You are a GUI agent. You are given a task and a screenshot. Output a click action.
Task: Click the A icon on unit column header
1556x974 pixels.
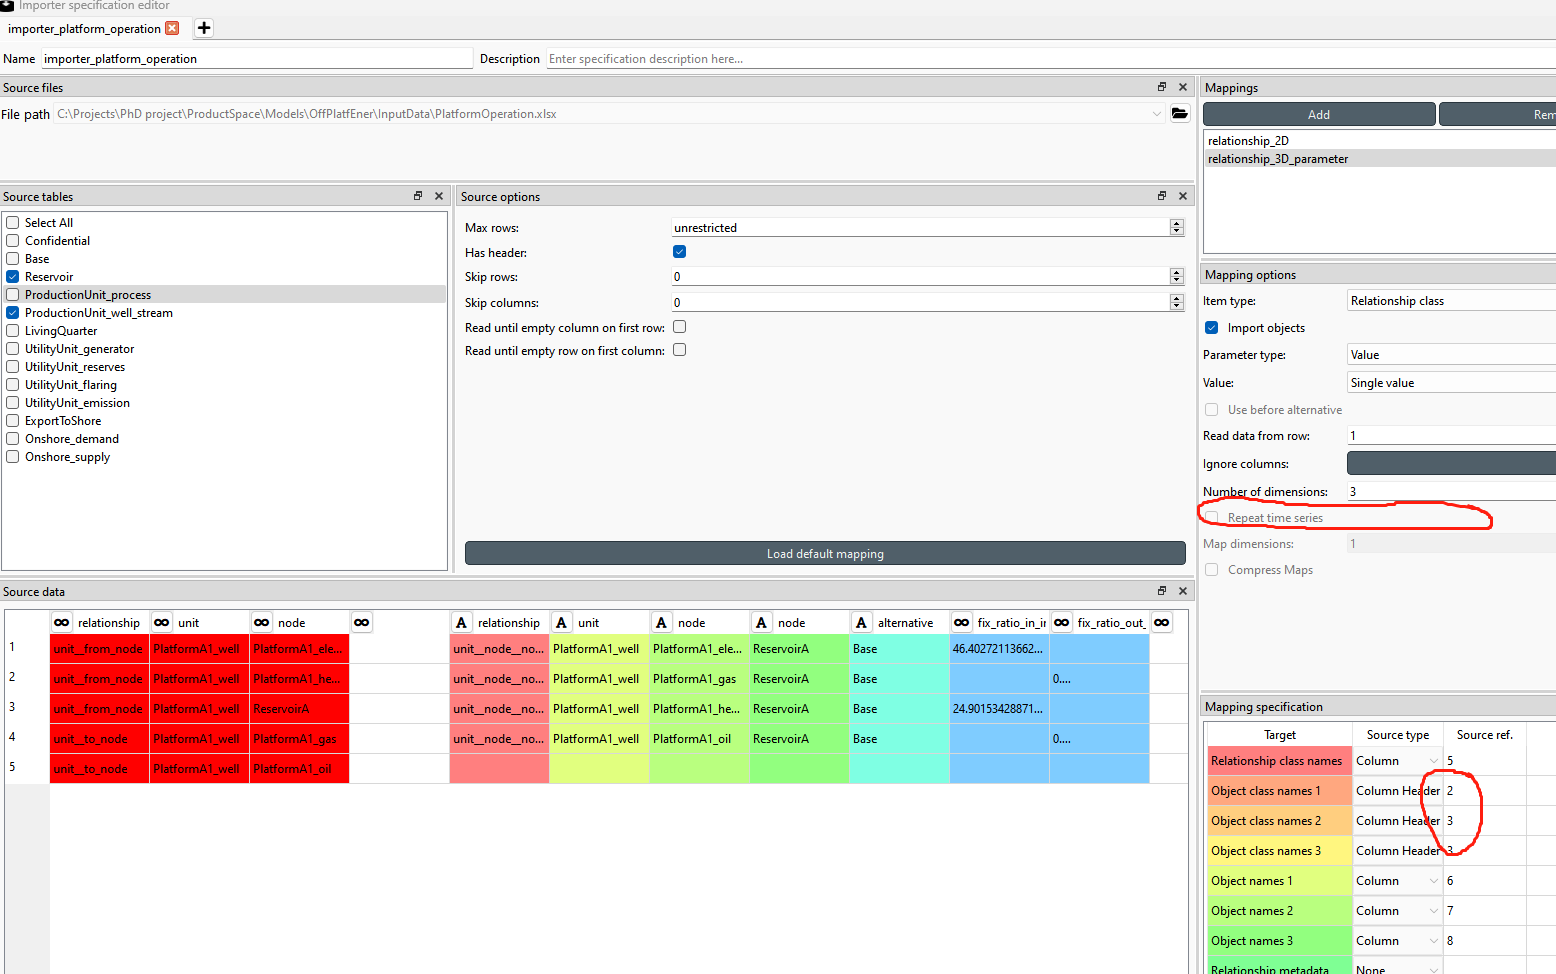point(561,621)
